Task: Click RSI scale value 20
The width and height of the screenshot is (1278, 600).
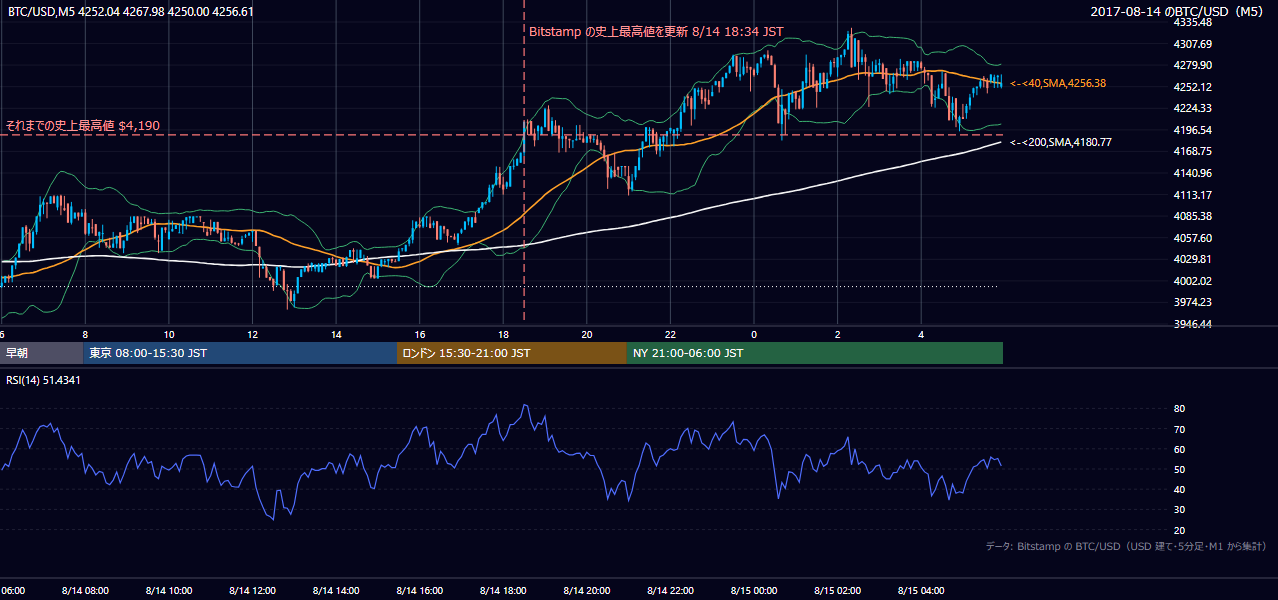Action: 1179,531
